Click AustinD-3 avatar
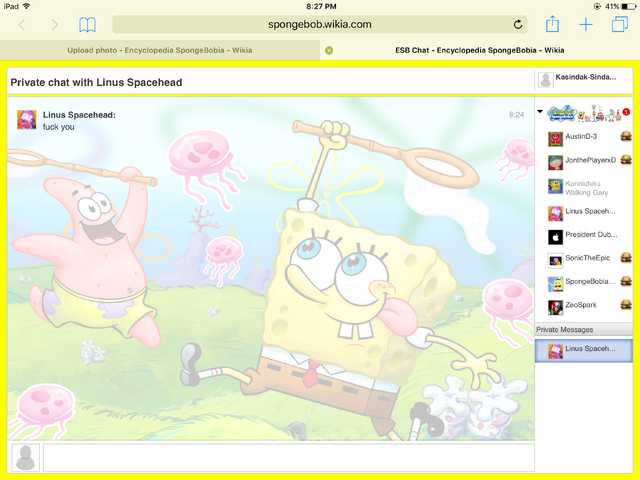The width and height of the screenshot is (640, 480). click(x=555, y=139)
